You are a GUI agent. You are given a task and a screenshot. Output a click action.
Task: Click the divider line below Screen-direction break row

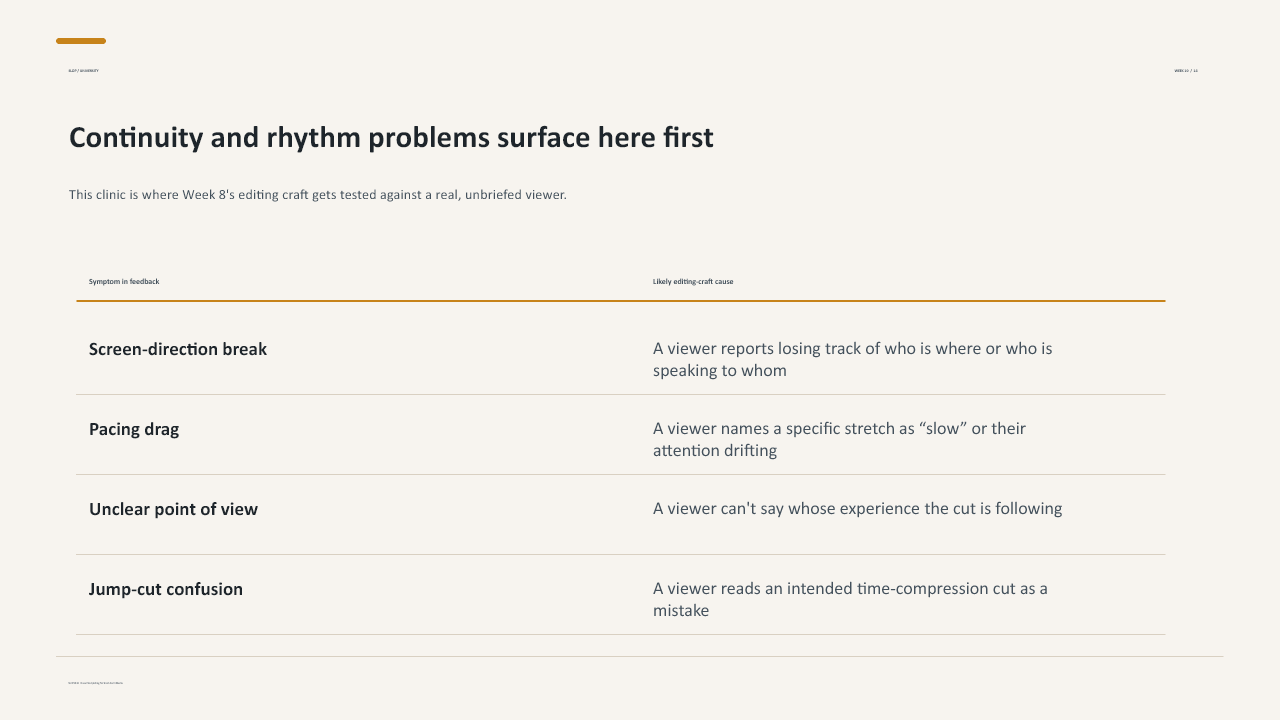point(620,394)
